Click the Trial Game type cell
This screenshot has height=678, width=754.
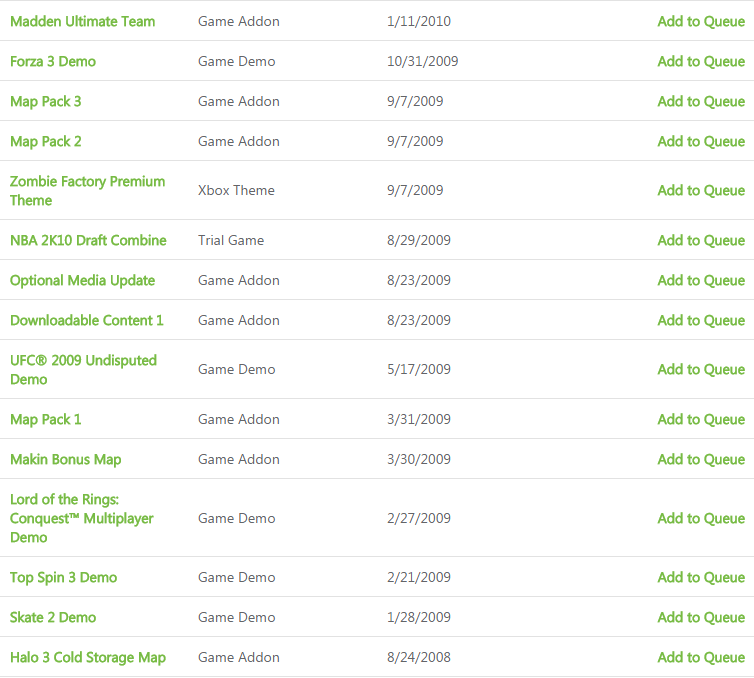point(231,240)
